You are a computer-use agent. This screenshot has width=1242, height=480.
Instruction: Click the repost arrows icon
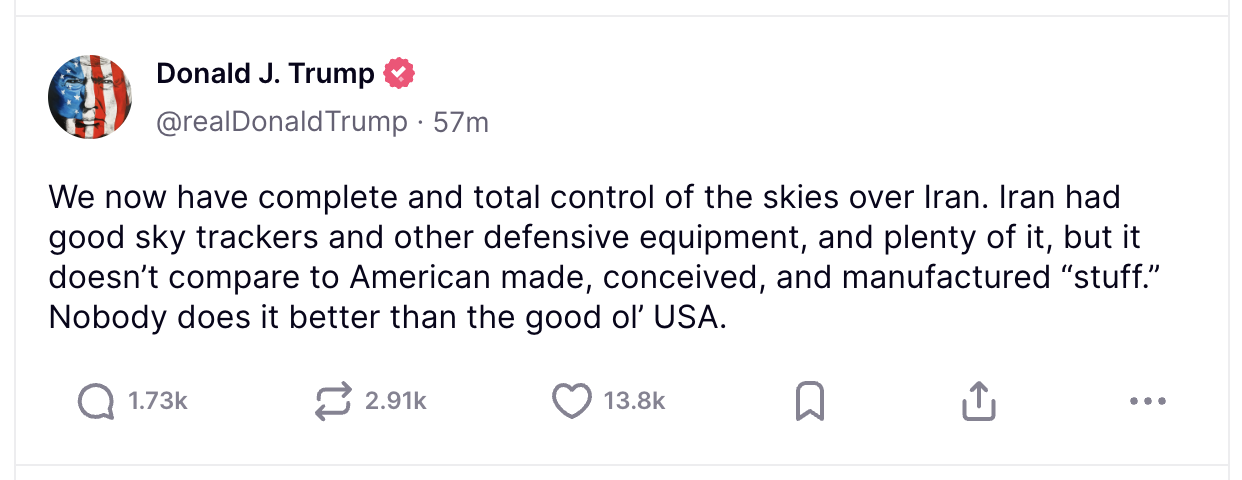[331, 401]
